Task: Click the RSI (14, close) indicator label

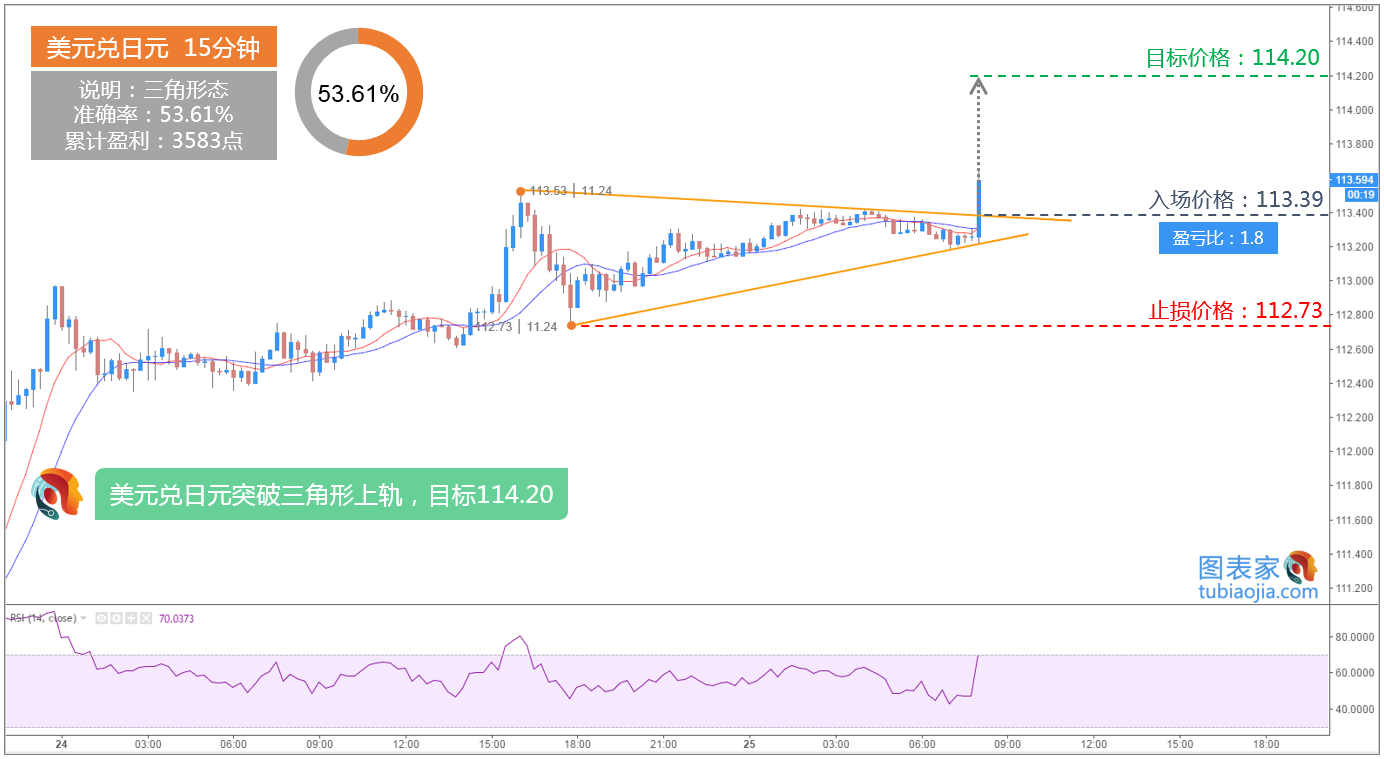Action: 43,618
